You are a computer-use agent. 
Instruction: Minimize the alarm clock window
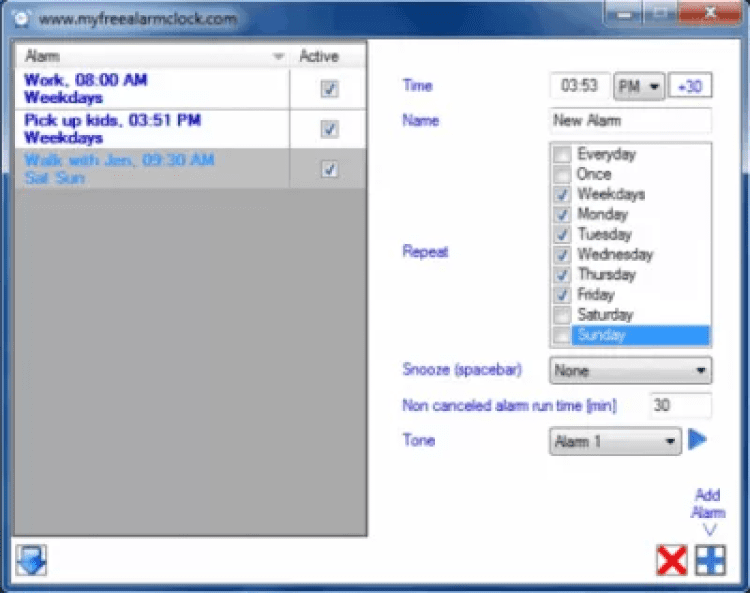[624, 13]
